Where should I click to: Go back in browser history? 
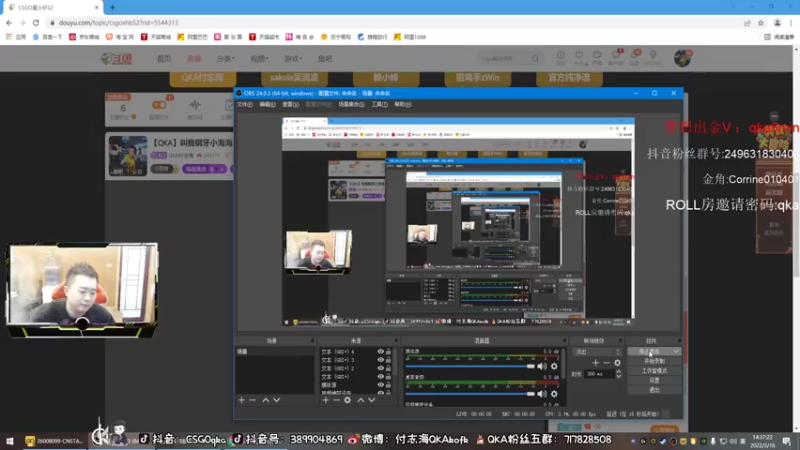tap(9, 23)
